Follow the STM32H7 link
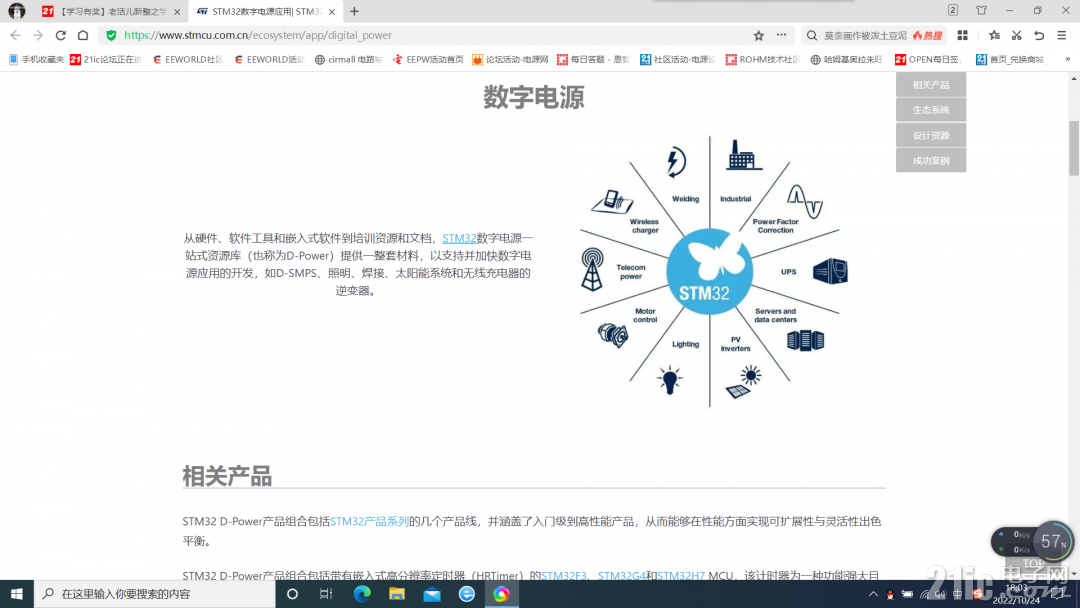Viewport: 1080px width, 608px height. pos(681,576)
